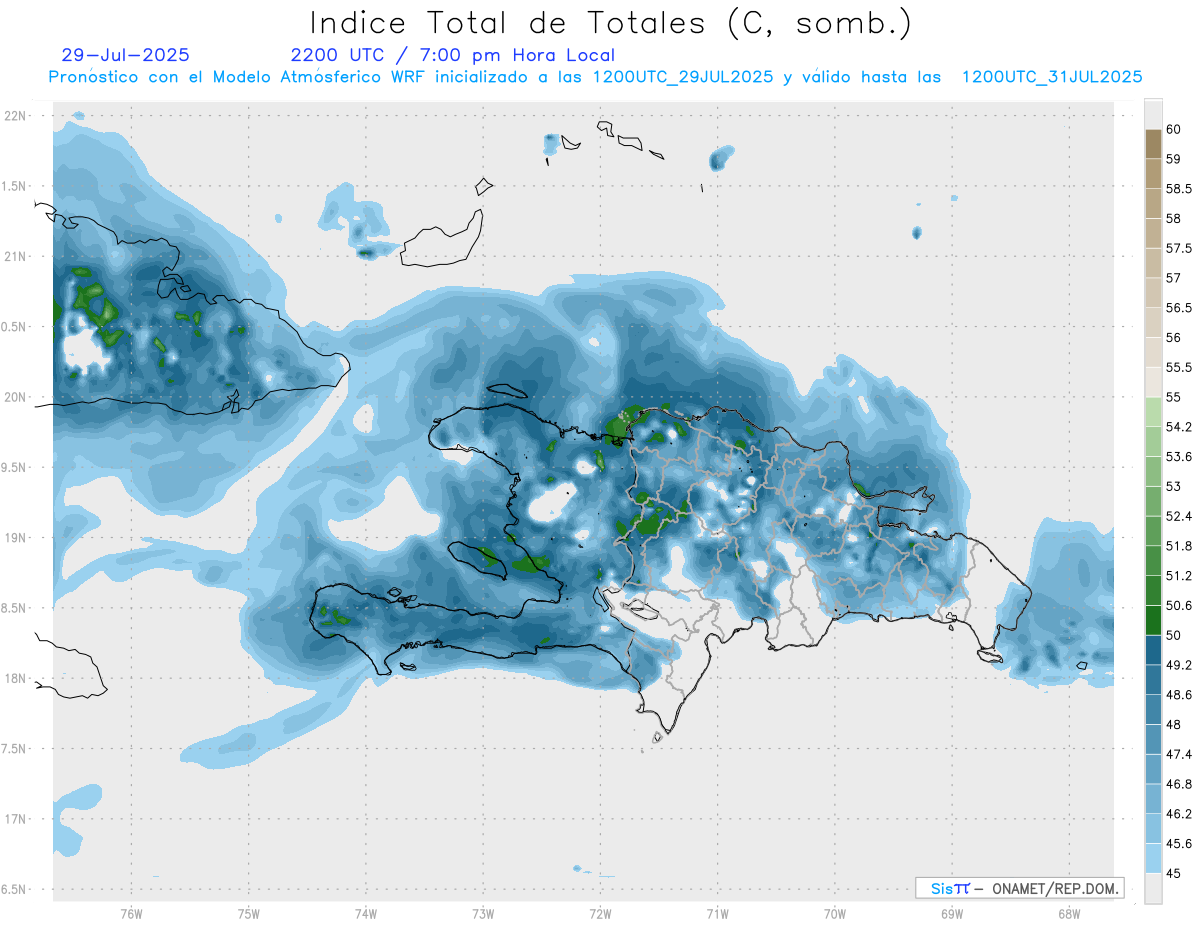
Task: Pick the dark brown swatch between 59 and 60
Action: 1153,144
